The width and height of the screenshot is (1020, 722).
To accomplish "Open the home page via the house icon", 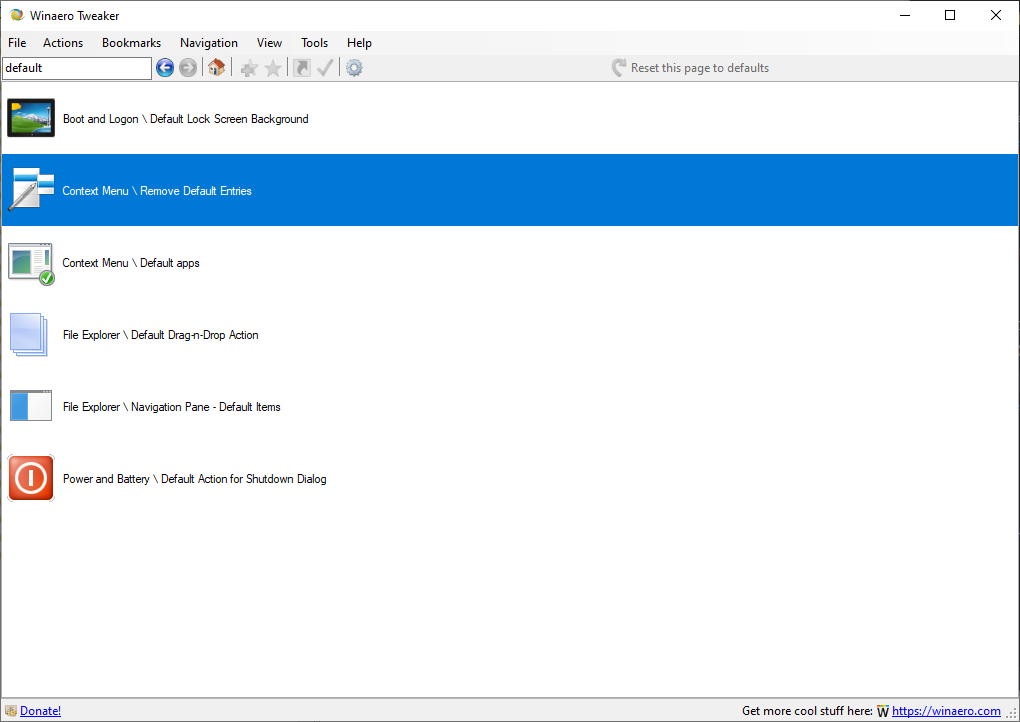I will (x=216, y=68).
